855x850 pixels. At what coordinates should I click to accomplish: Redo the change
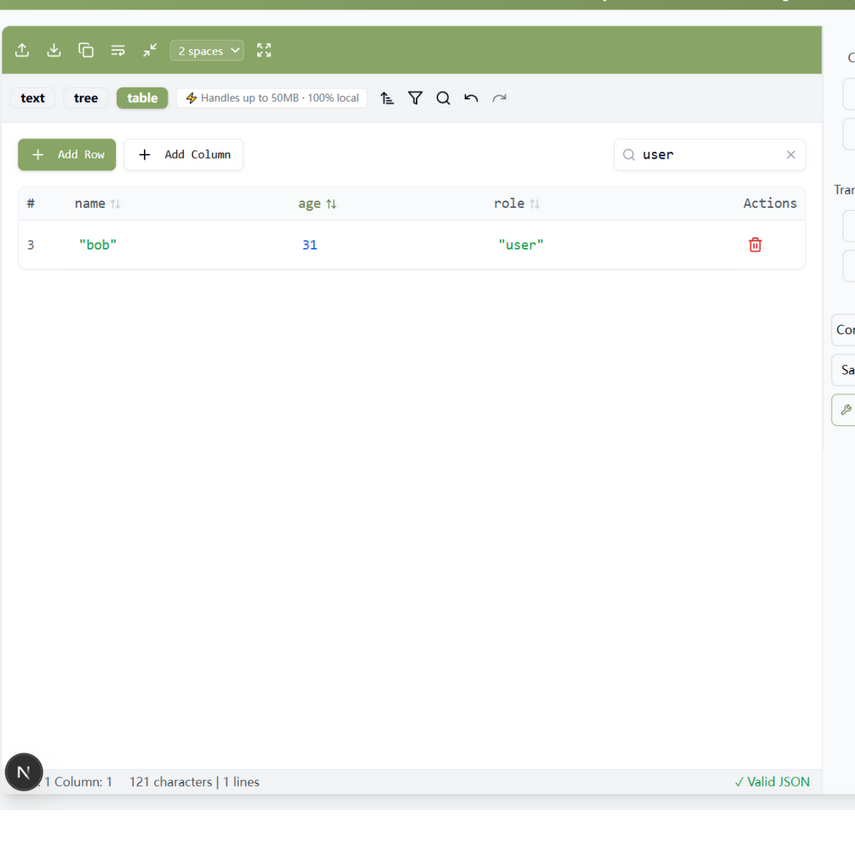(499, 98)
